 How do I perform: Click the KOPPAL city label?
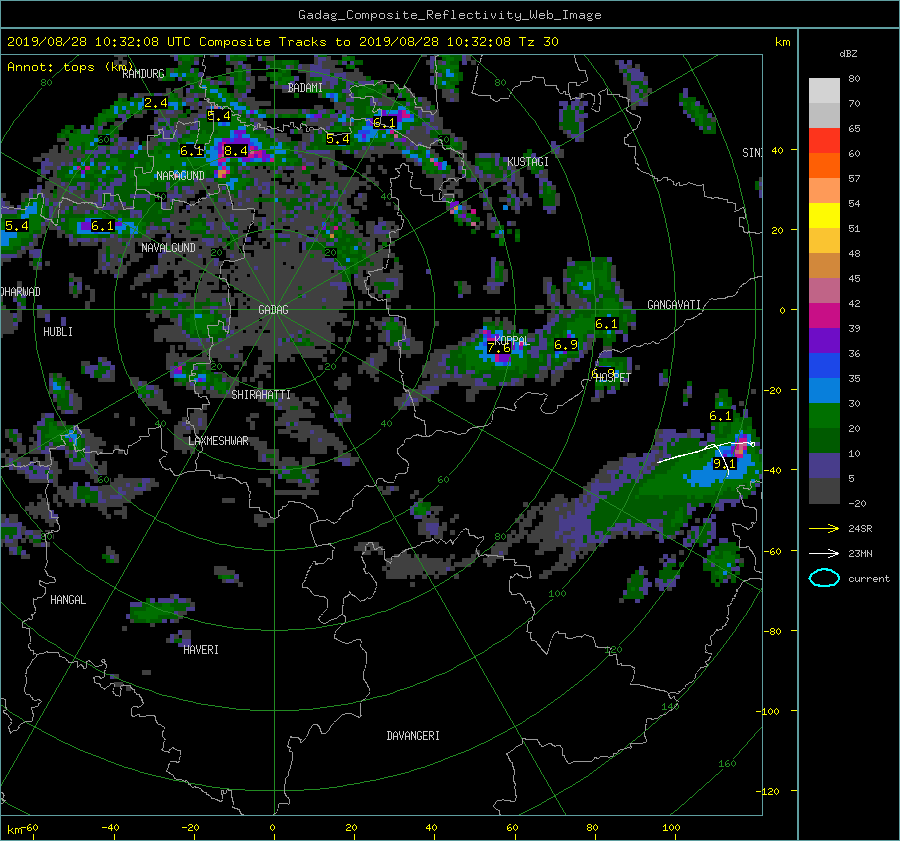click(512, 340)
